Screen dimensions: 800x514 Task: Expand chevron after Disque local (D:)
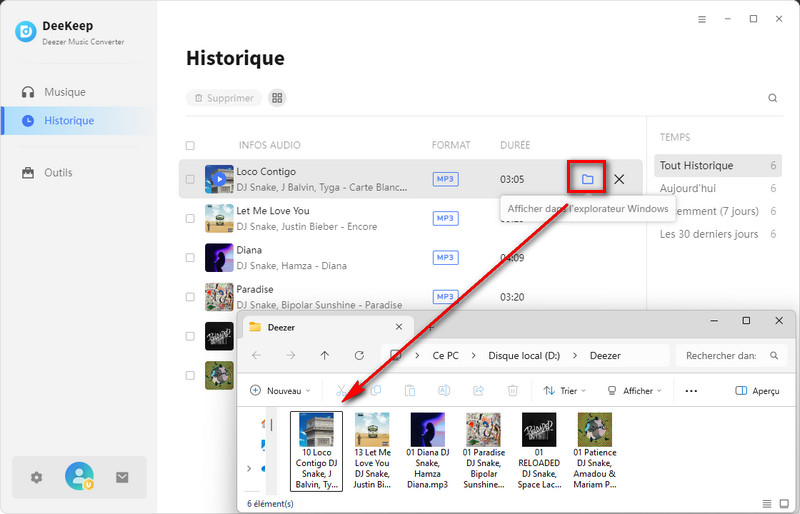(575, 356)
